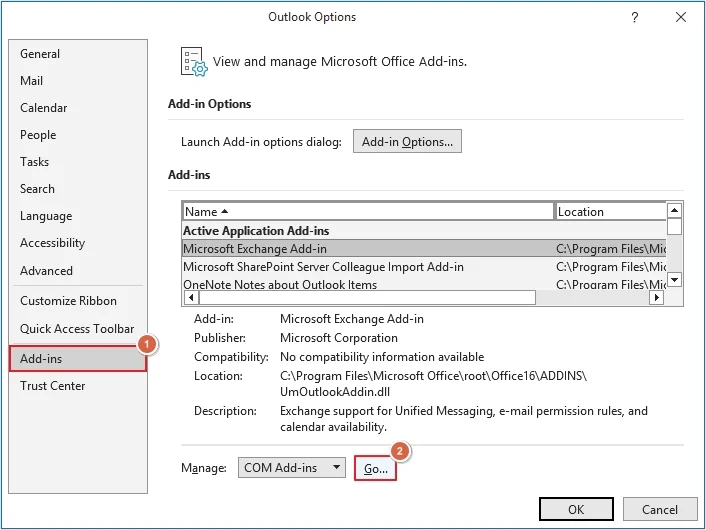Click the Location column header
This screenshot has height=530, width=706.
610,212
